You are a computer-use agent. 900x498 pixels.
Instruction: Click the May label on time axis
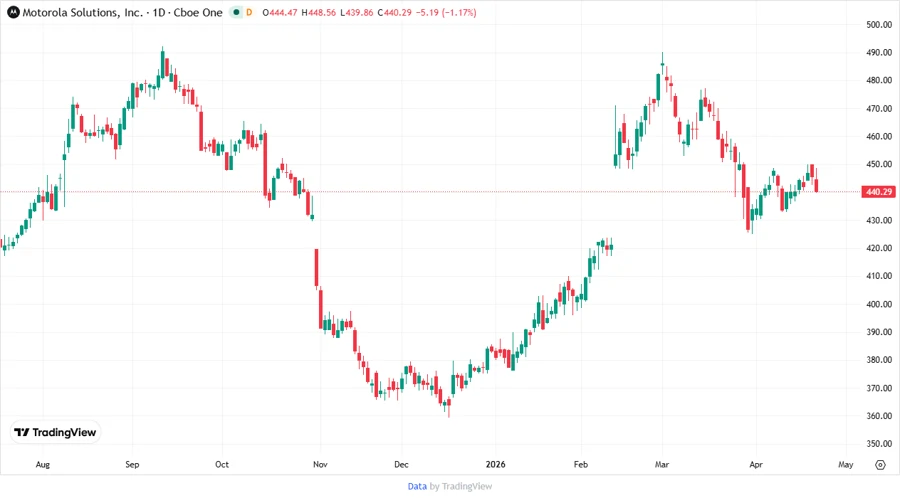point(845,465)
